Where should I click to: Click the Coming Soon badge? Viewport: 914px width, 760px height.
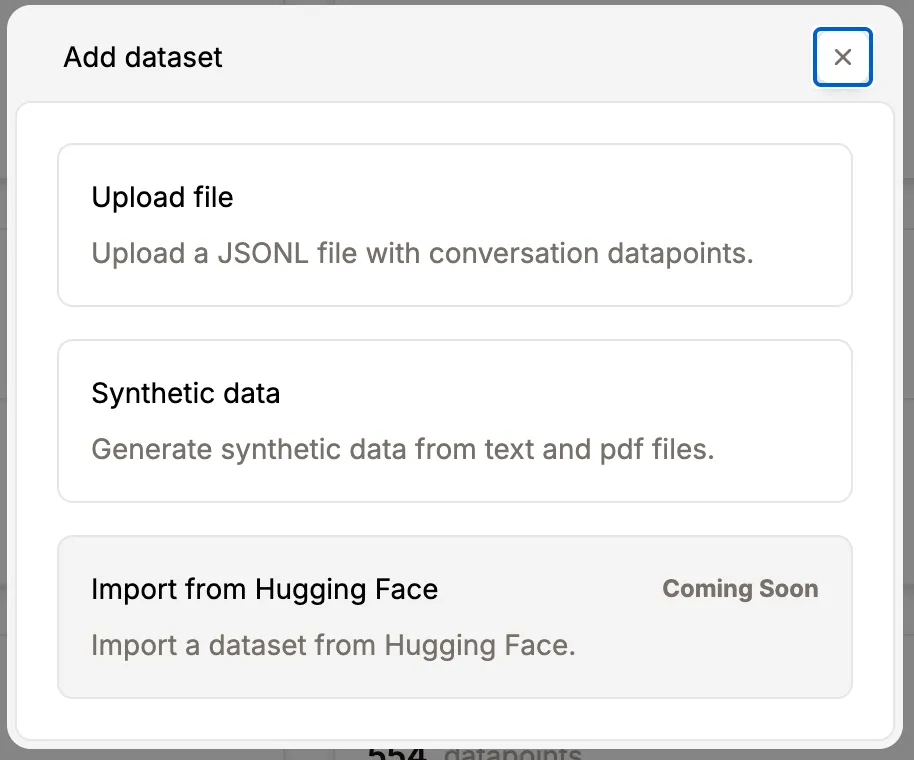(740, 589)
